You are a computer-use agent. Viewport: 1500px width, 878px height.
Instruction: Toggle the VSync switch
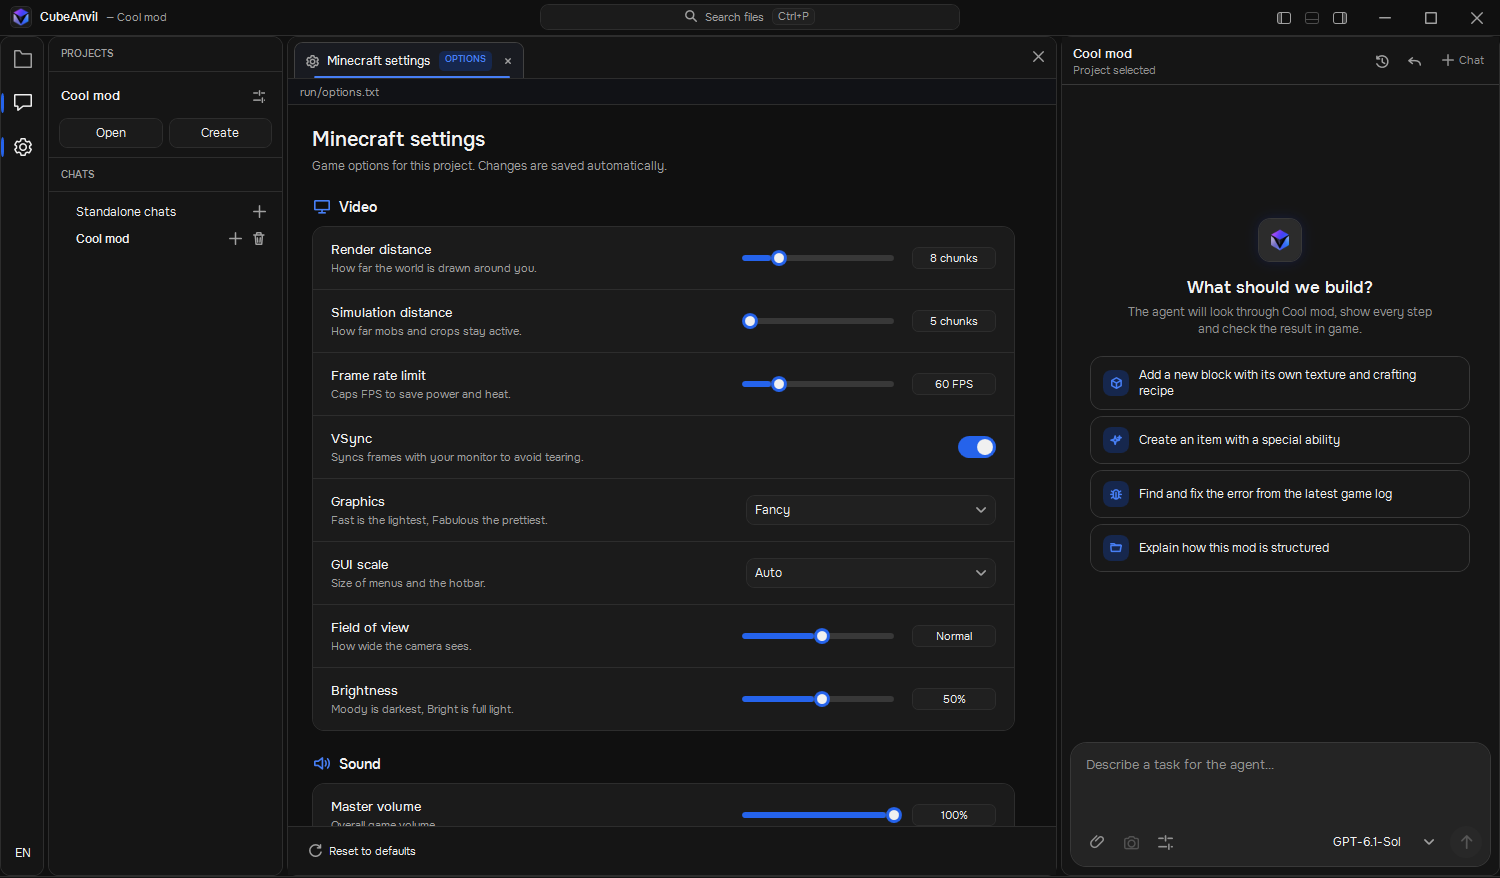pos(977,447)
